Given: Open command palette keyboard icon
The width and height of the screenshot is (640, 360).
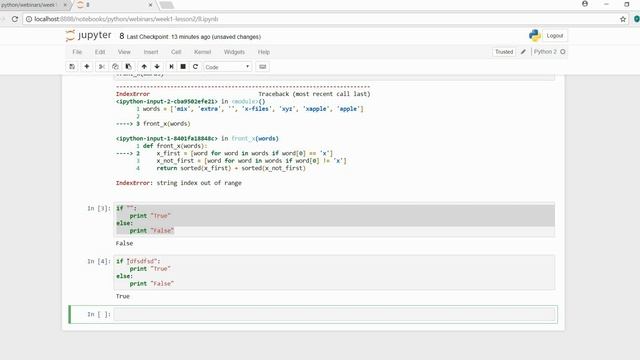Looking at the screenshot, I should coord(262,67).
